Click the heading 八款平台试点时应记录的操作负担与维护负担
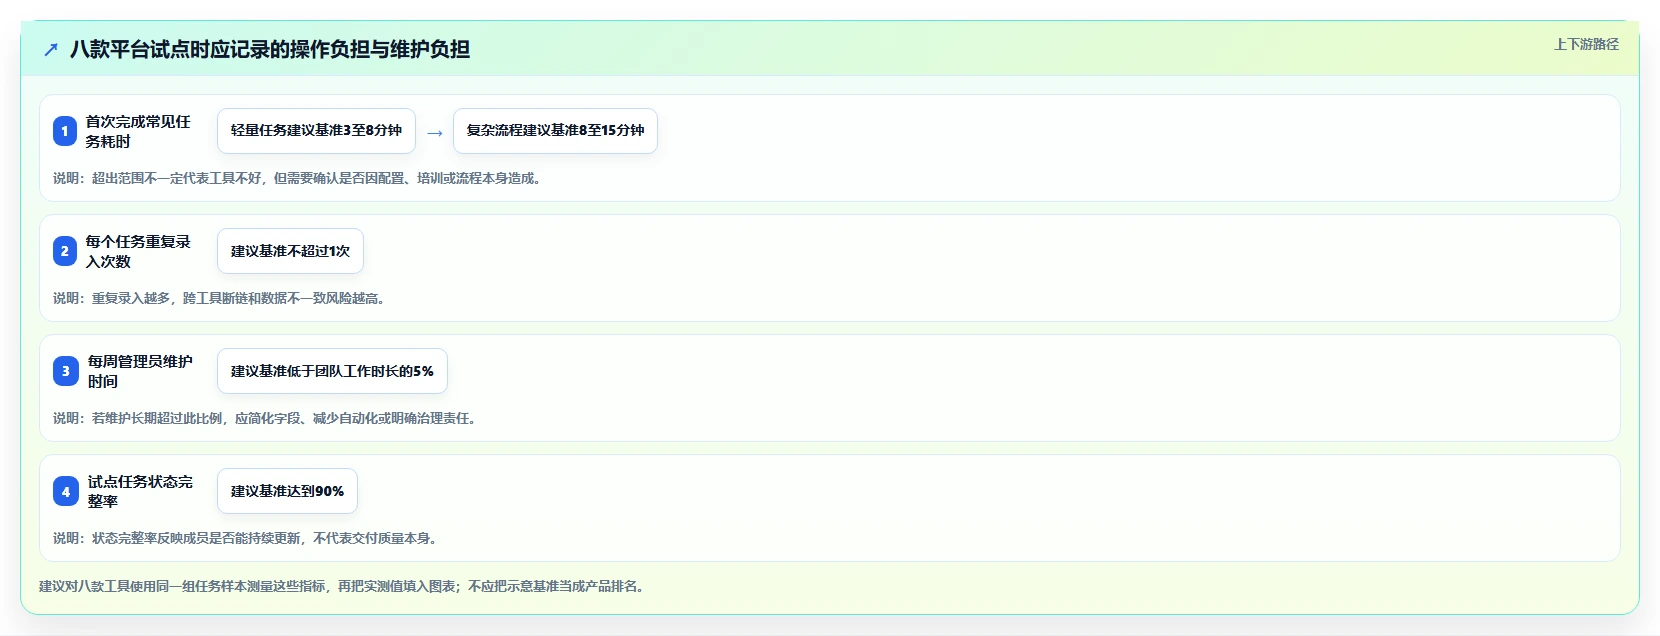This screenshot has width=1660, height=636. [270, 49]
